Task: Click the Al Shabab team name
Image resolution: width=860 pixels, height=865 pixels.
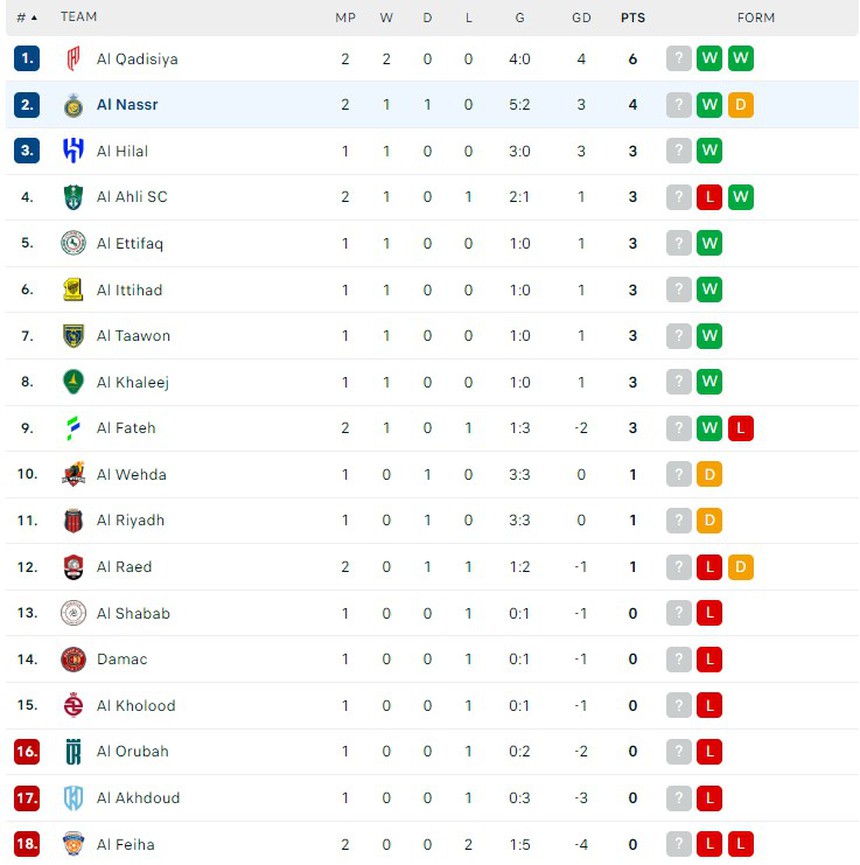Action: pos(133,613)
